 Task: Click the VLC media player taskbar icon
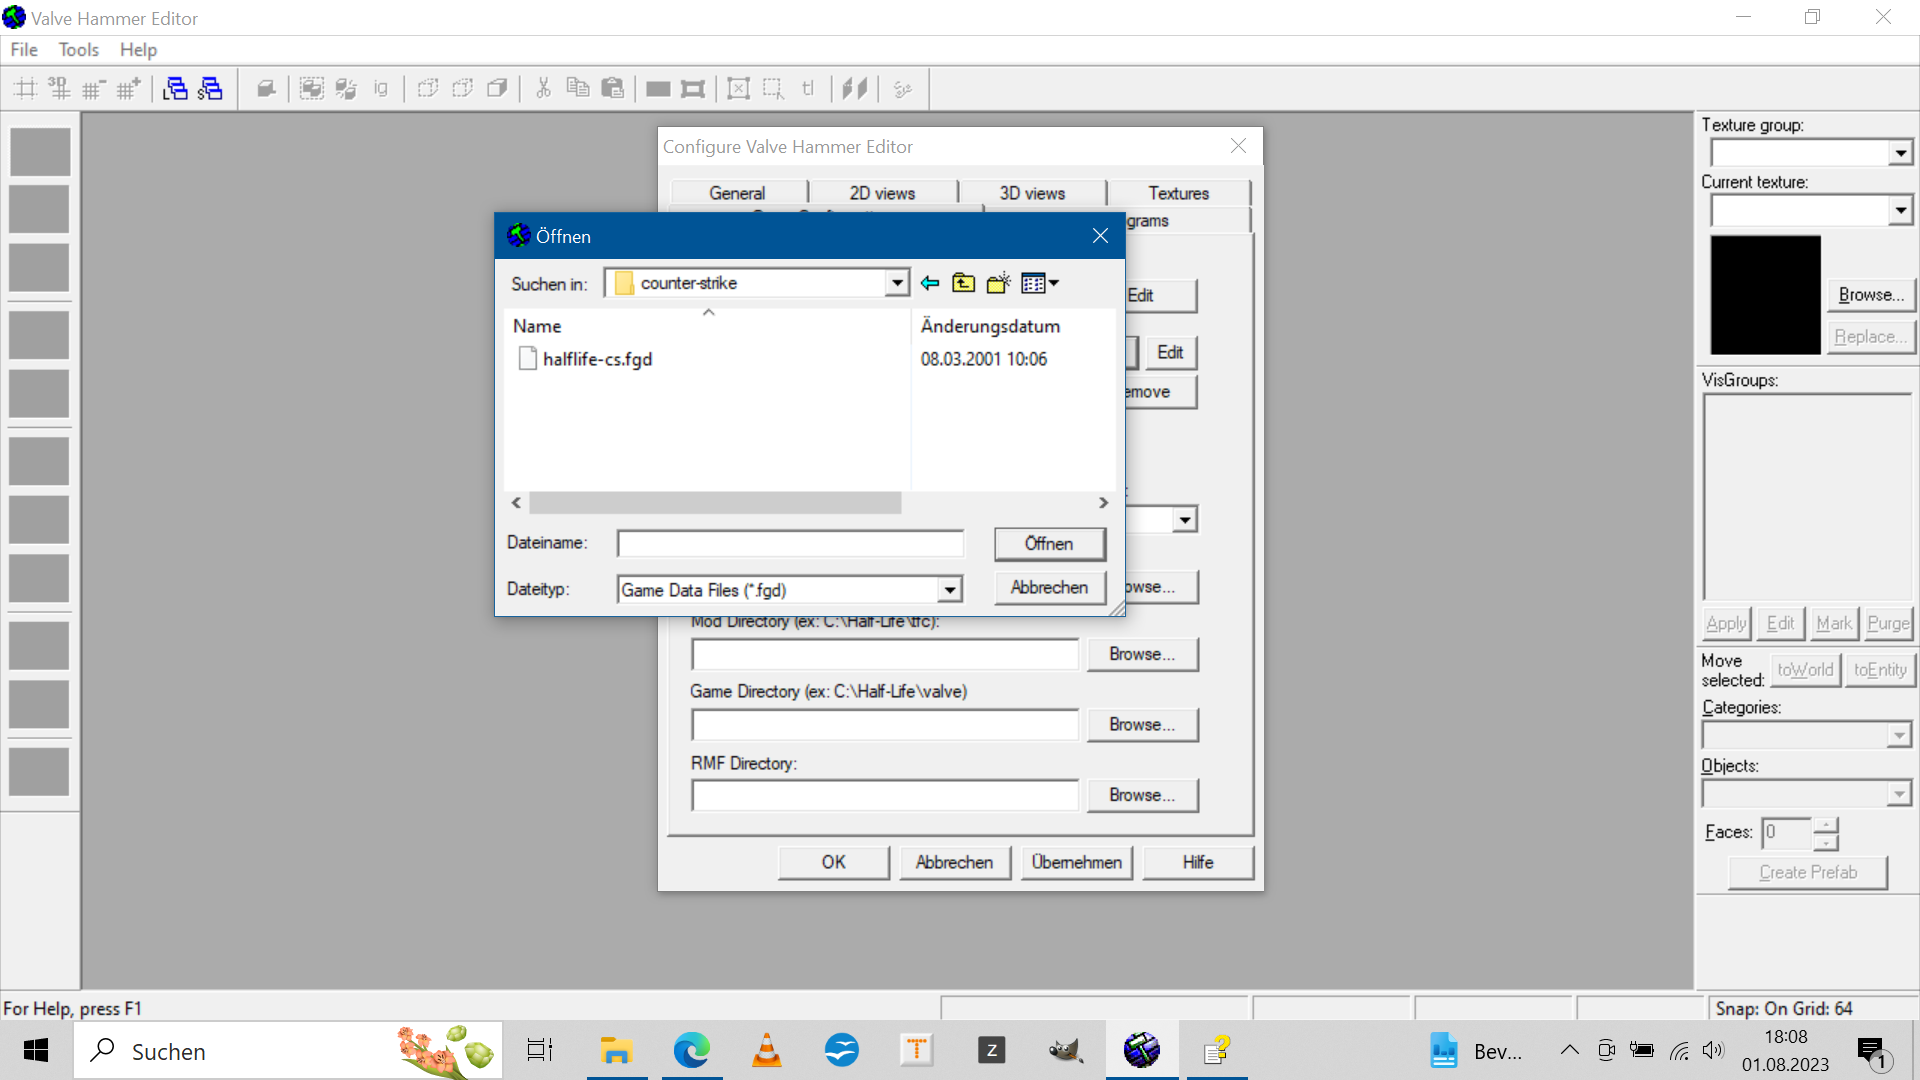tap(767, 1051)
